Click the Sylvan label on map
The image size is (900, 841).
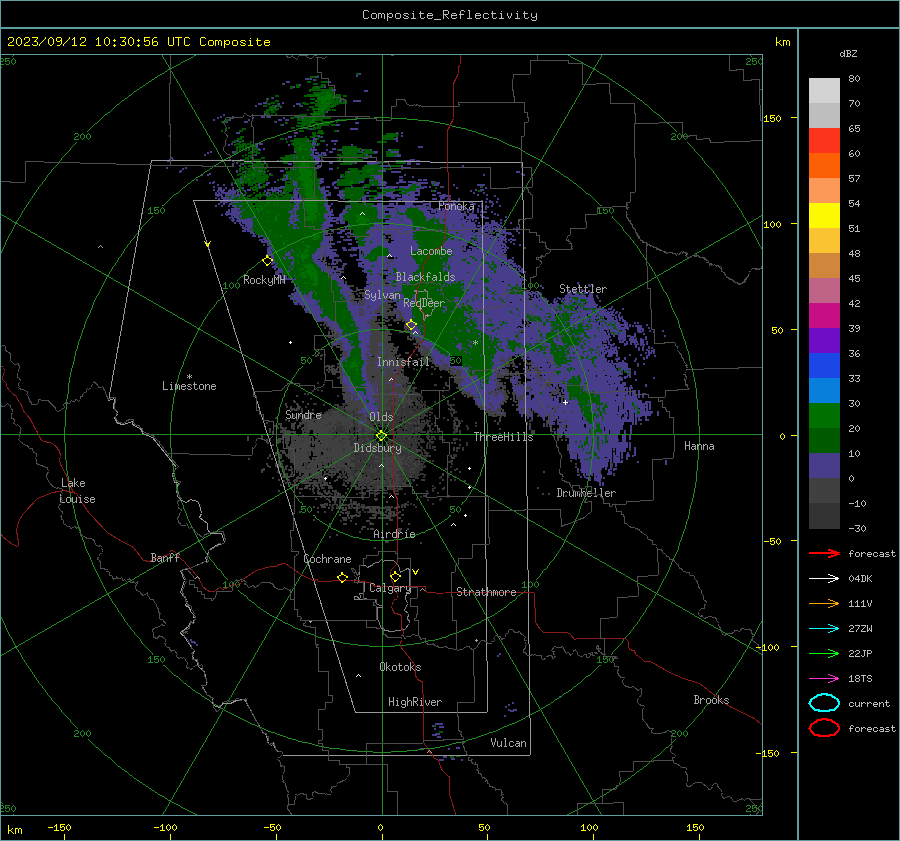pos(382,295)
